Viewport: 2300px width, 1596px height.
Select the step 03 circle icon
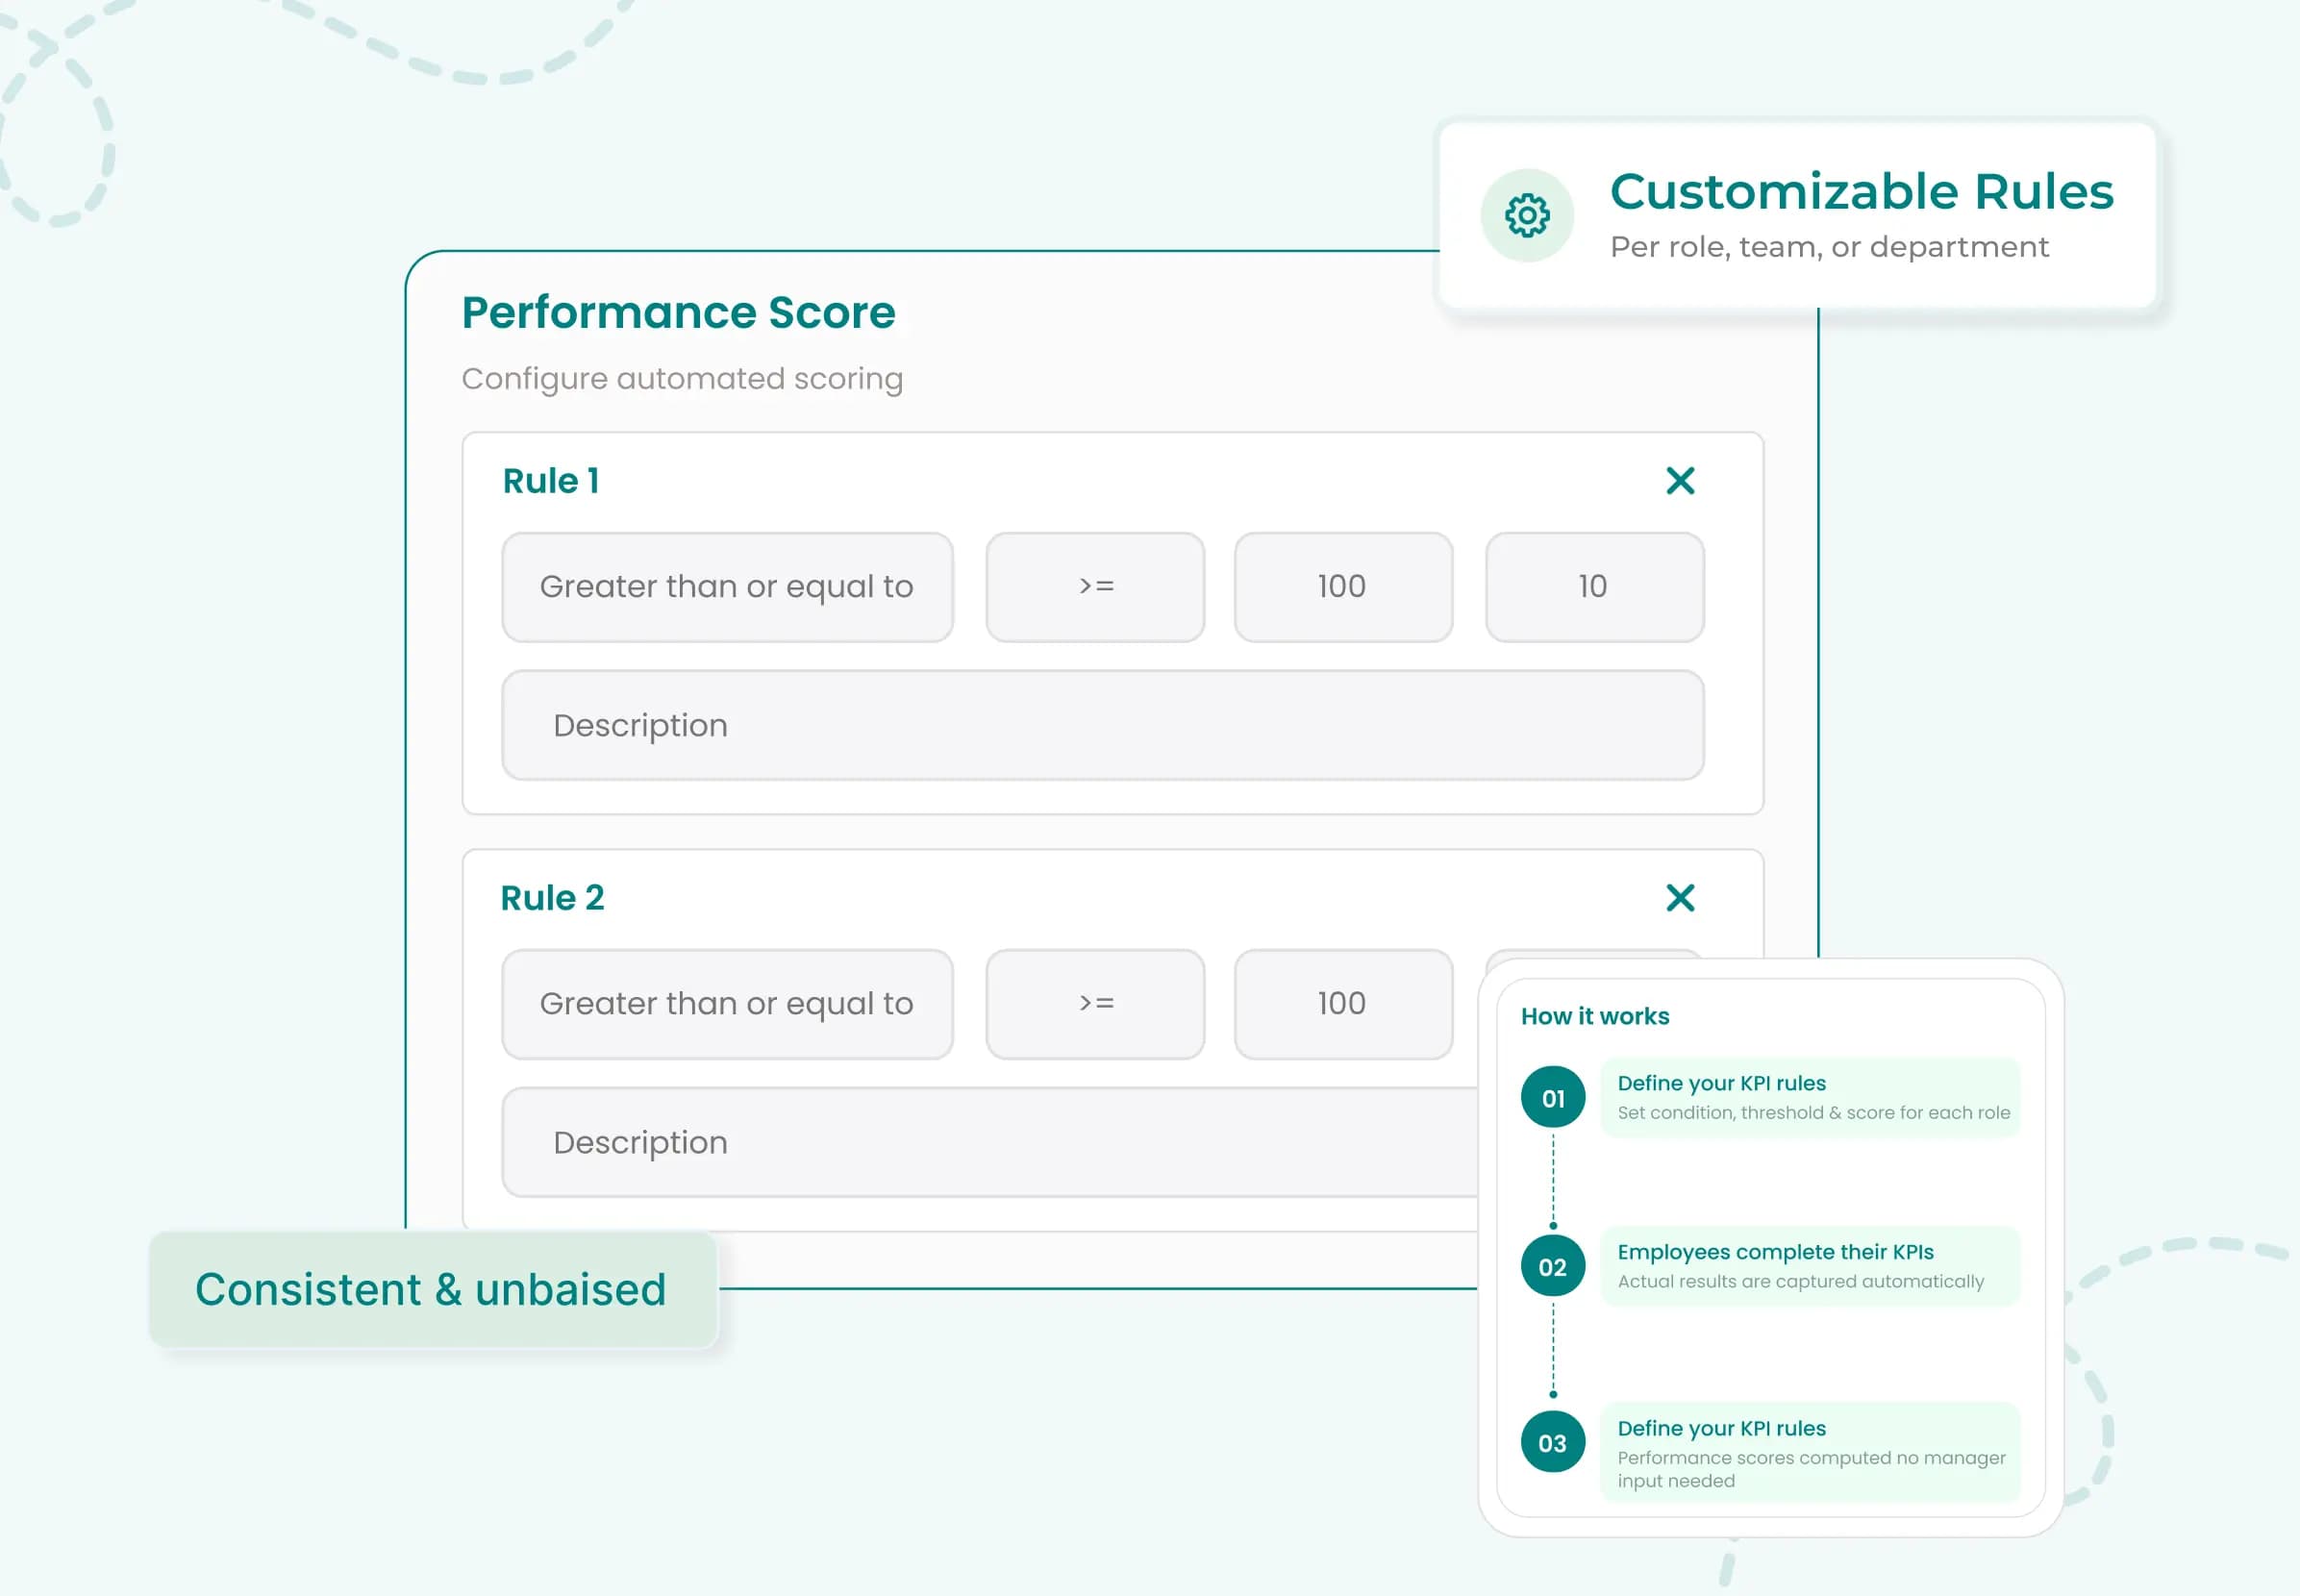[1552, 1441]
